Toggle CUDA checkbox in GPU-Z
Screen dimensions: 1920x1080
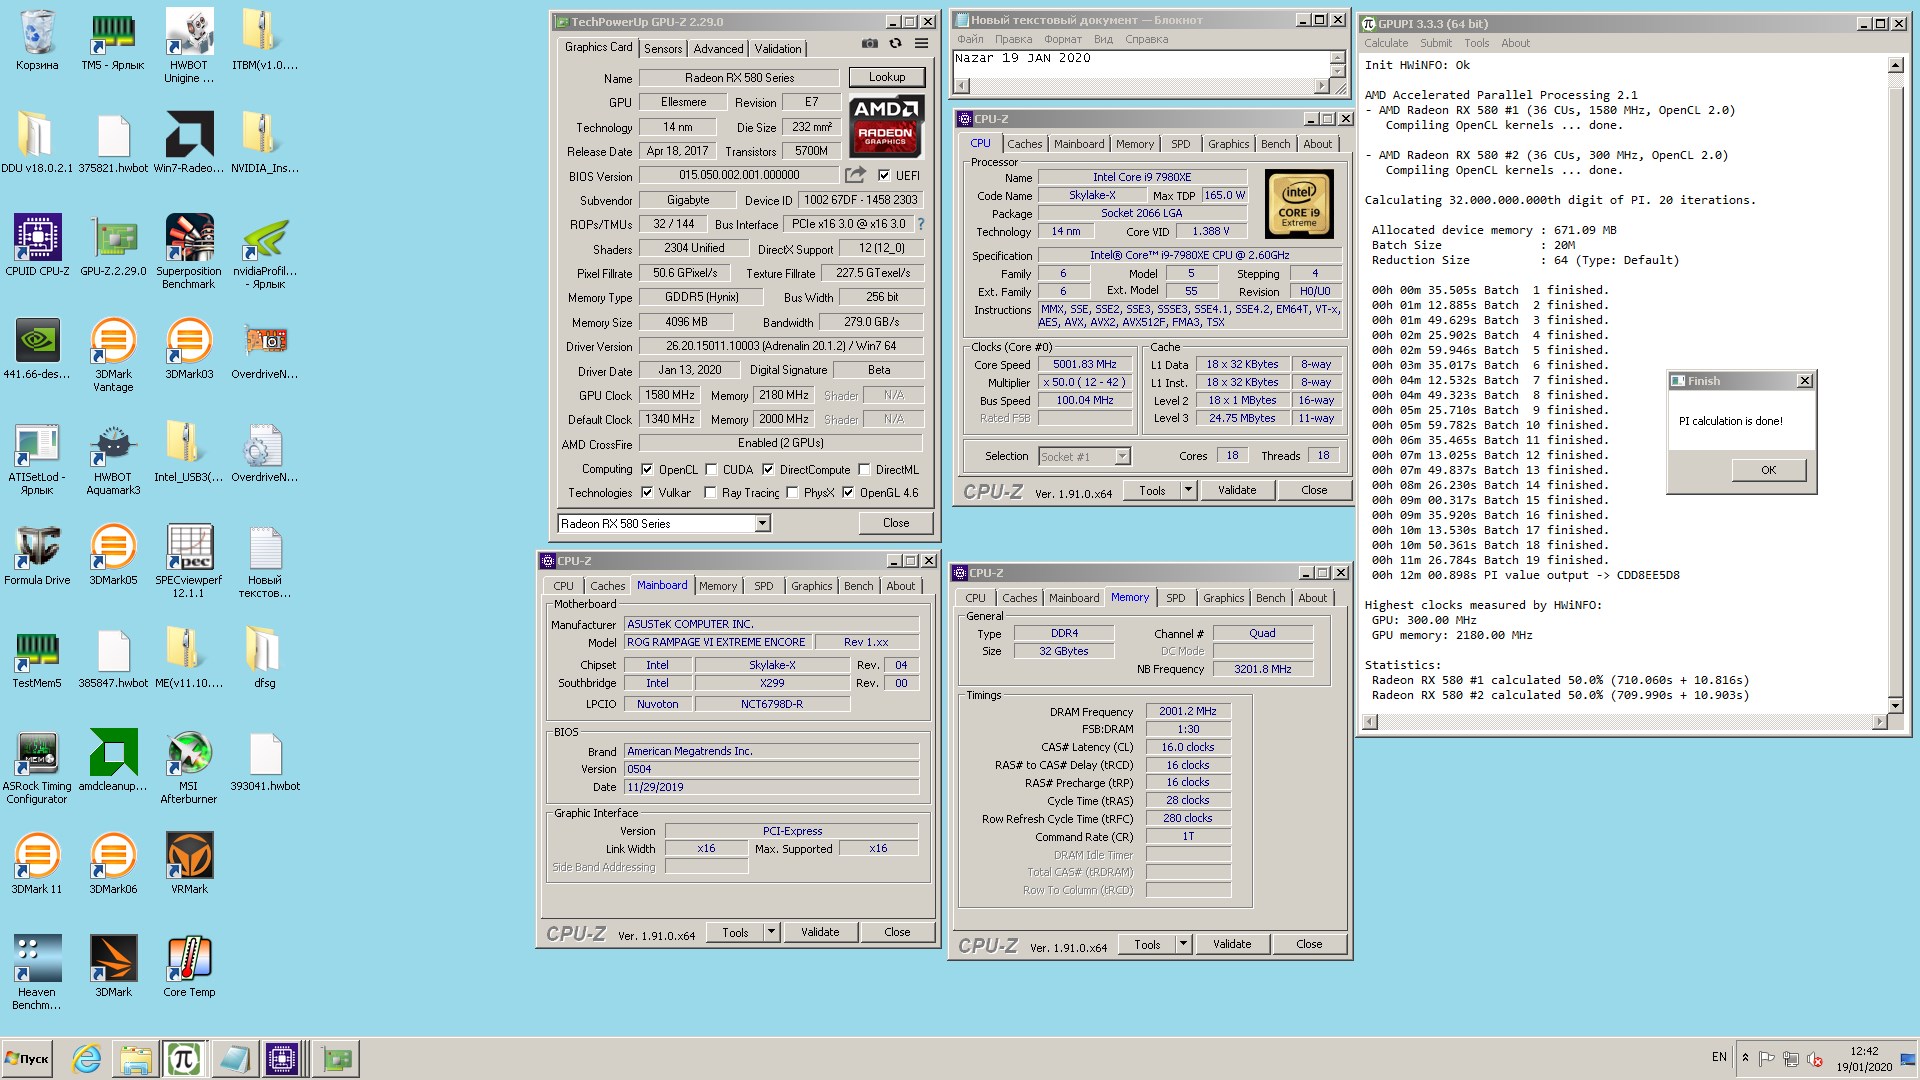coord(711,469)
